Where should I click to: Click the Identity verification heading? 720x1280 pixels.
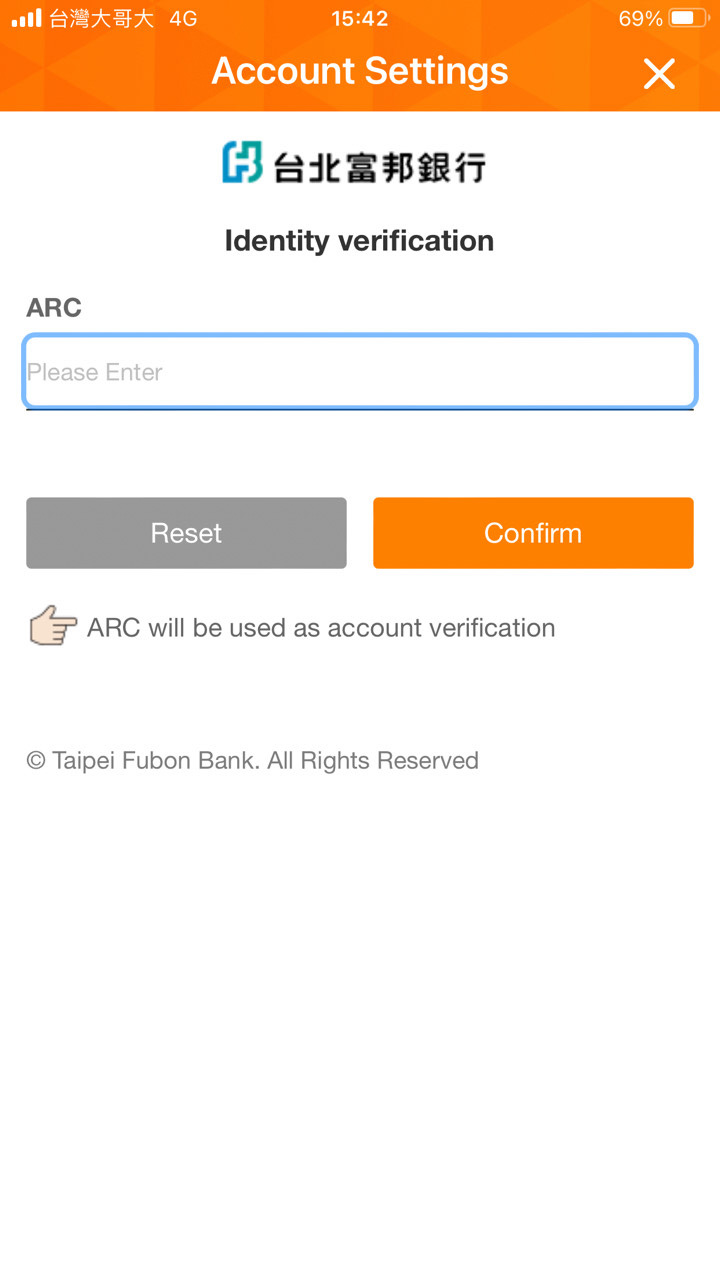(359, 241)
